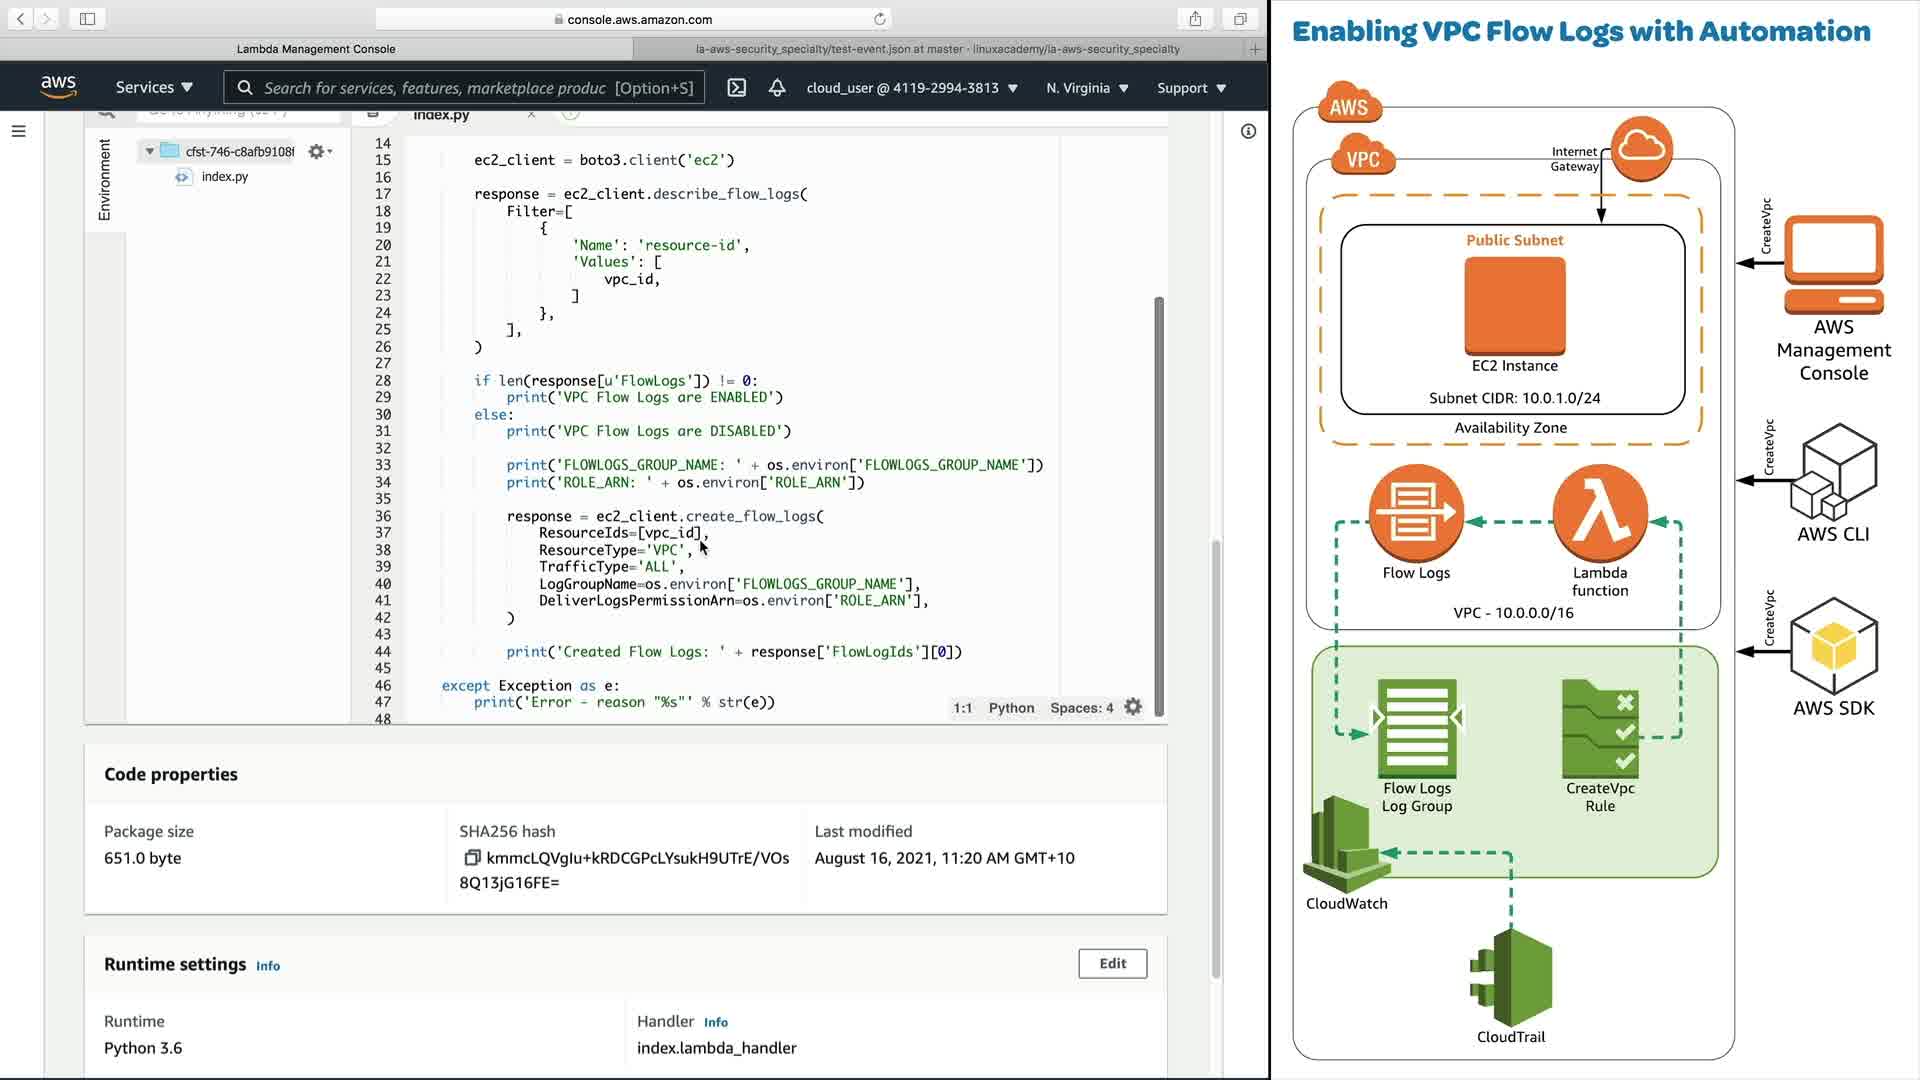
Task: Switch to Lambda Management Console tab
Action: (316, 48)
